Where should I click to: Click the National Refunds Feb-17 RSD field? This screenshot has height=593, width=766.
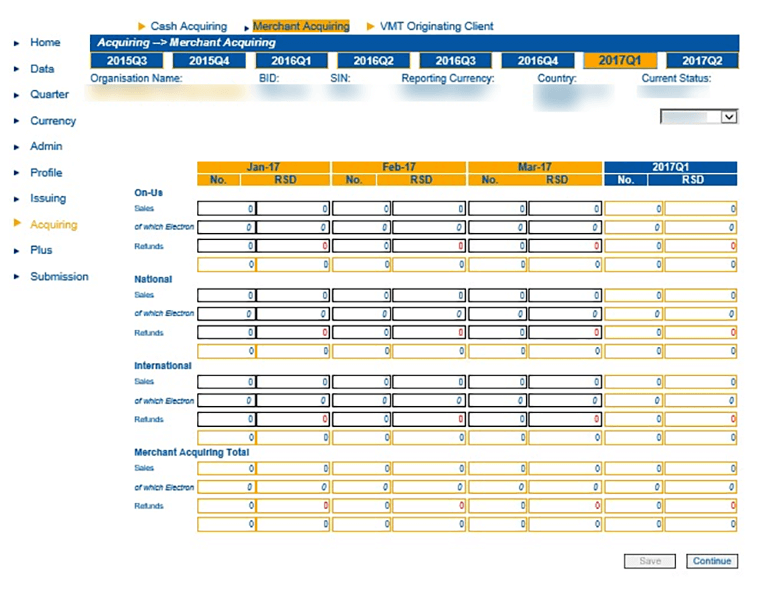click(428, 333)
